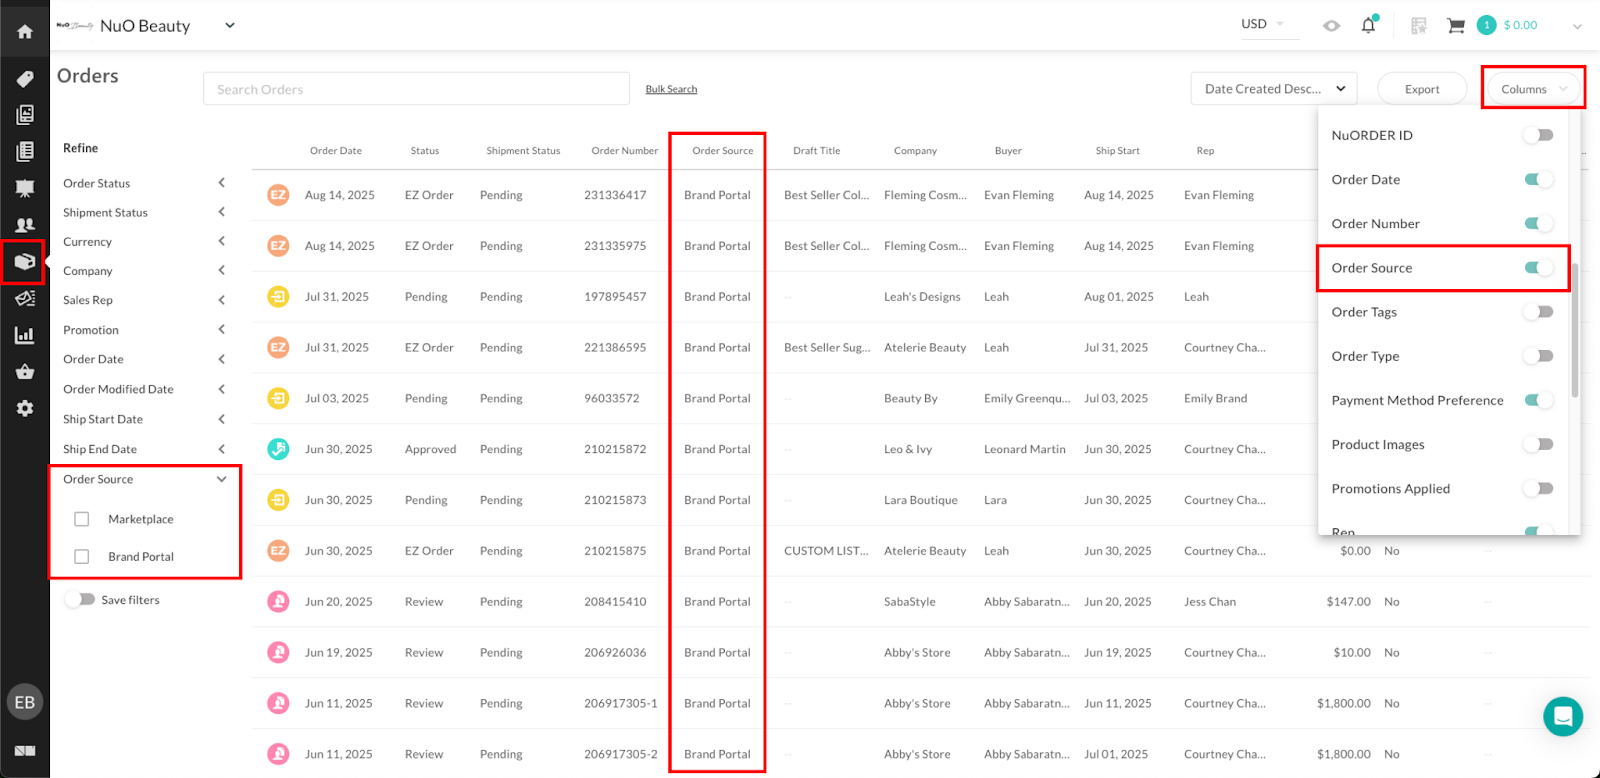Sort by Order Date column header
This screenshot has width=1600, height=778.
click(x=336, y=151)
